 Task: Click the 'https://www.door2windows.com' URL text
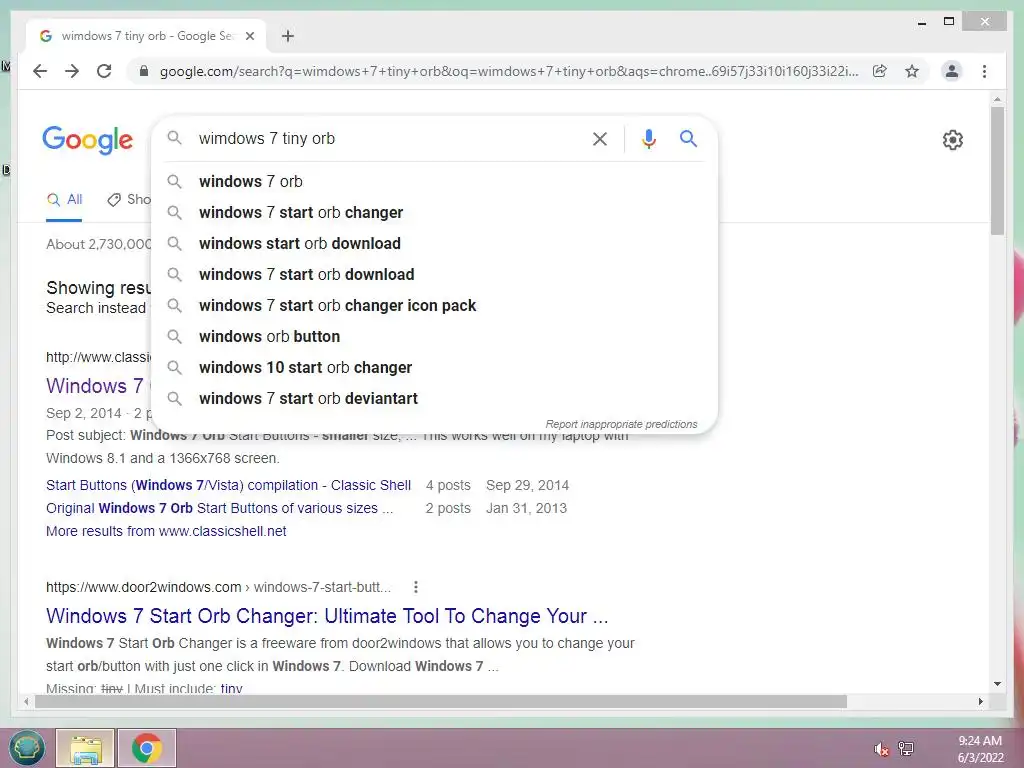pyautogui.click(x=144, y=587)
